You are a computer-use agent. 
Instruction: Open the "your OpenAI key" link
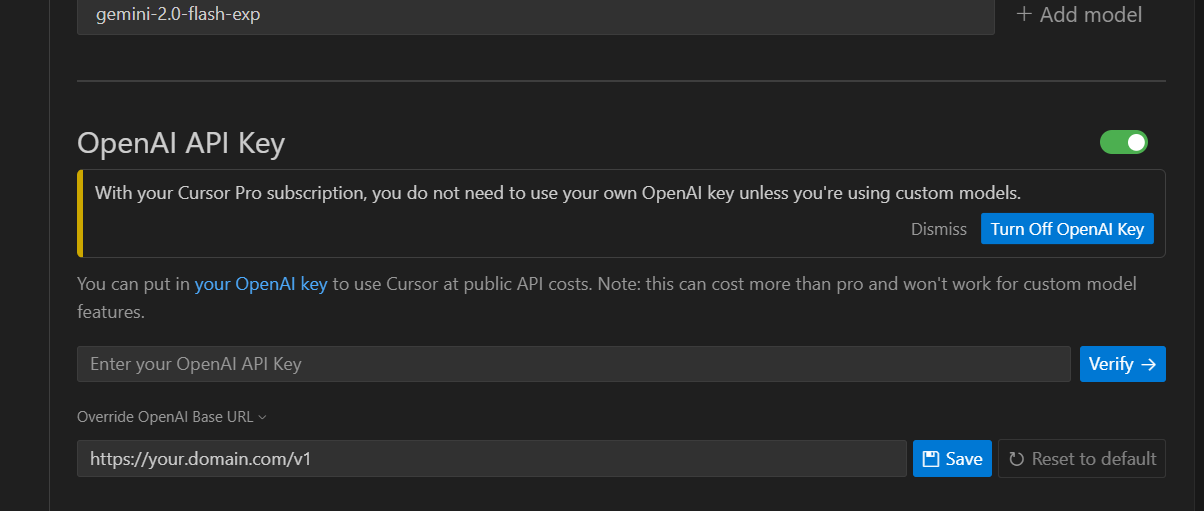261,284
